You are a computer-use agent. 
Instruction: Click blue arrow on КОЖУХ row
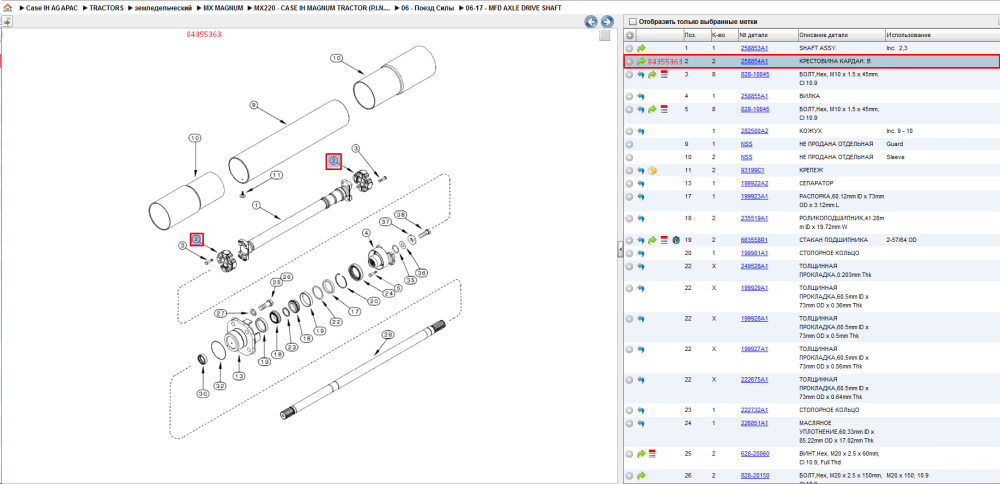(642, 131)
